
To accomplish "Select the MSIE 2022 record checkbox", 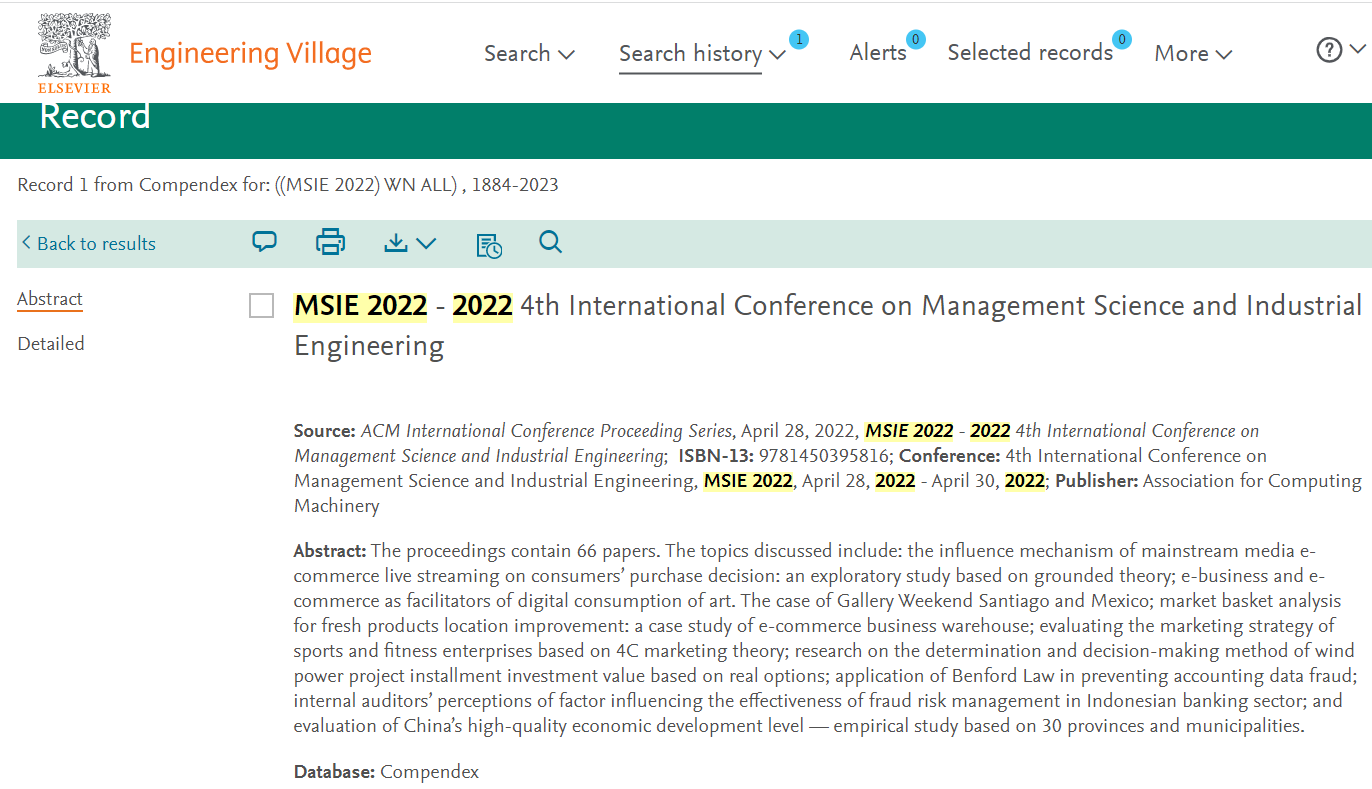I will [x=261, y=306].
